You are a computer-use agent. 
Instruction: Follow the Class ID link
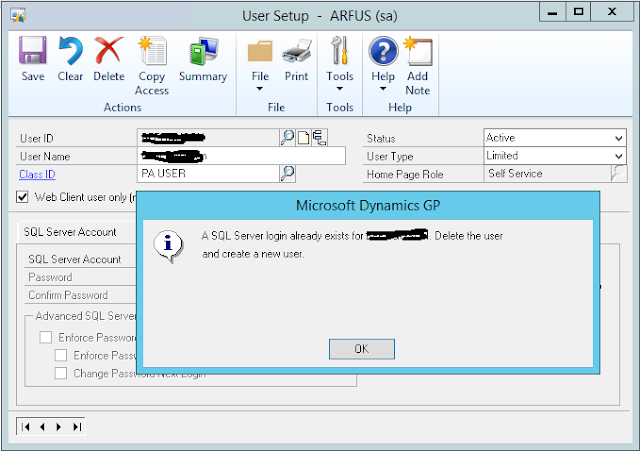pos(37,174)
